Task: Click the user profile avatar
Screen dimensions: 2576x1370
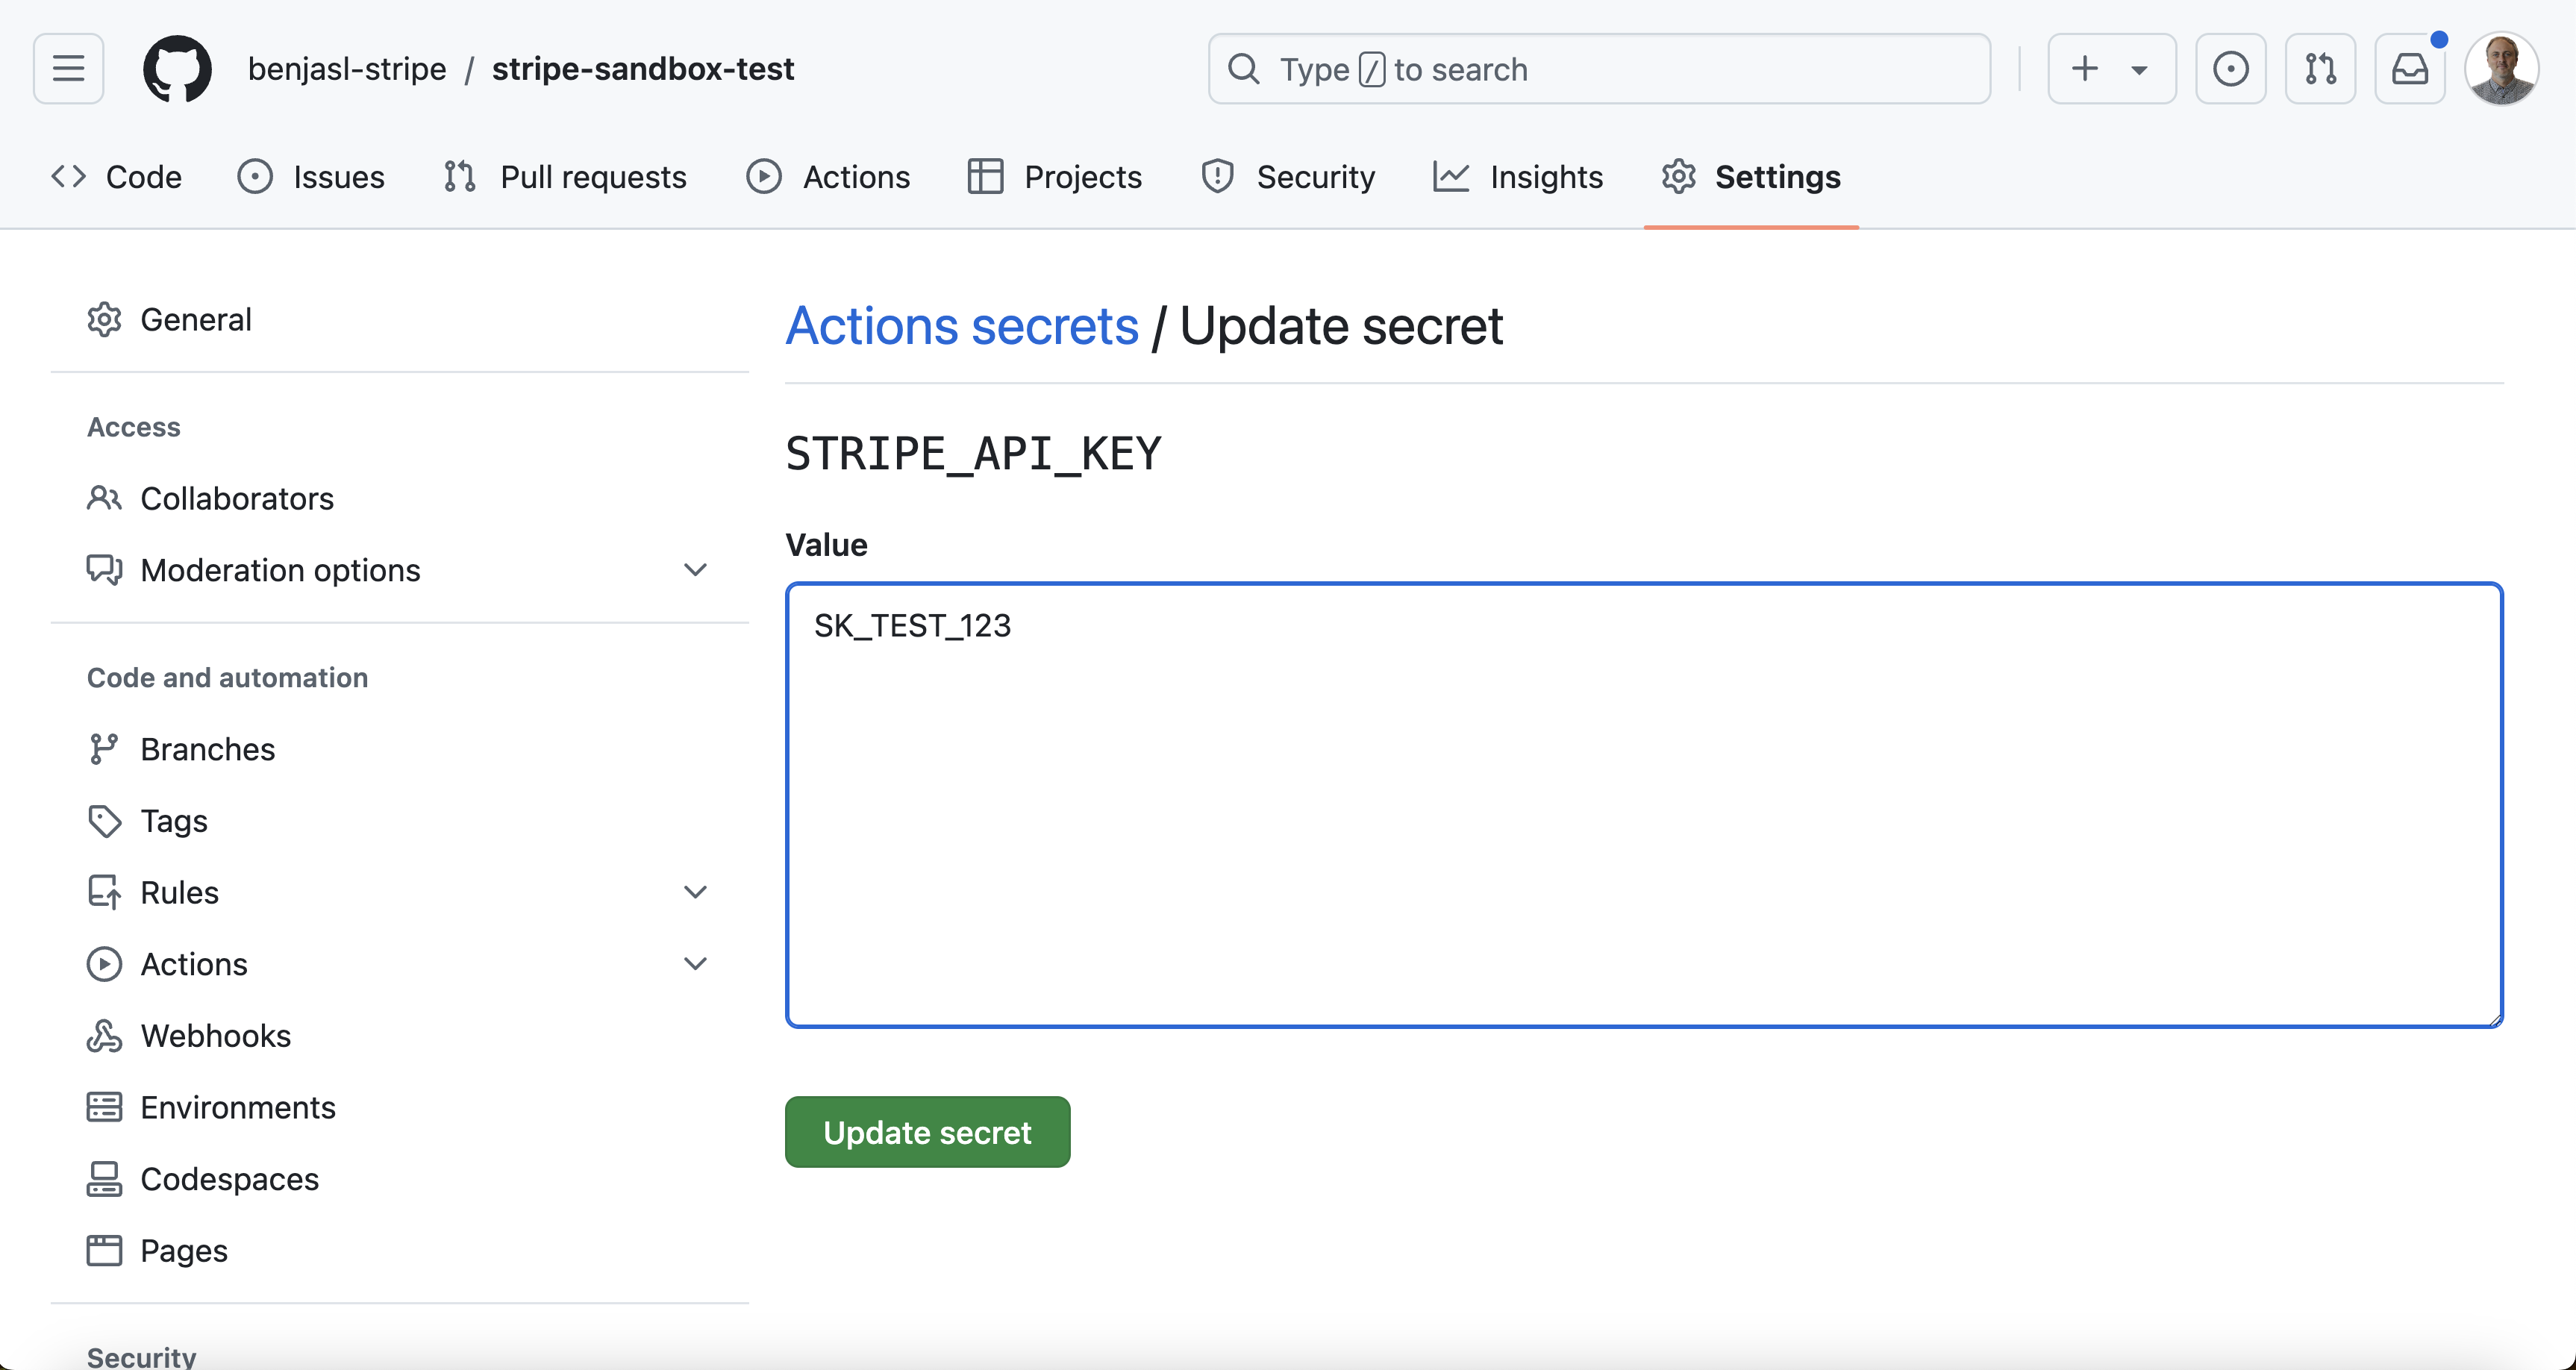Action: point(2502,68)
